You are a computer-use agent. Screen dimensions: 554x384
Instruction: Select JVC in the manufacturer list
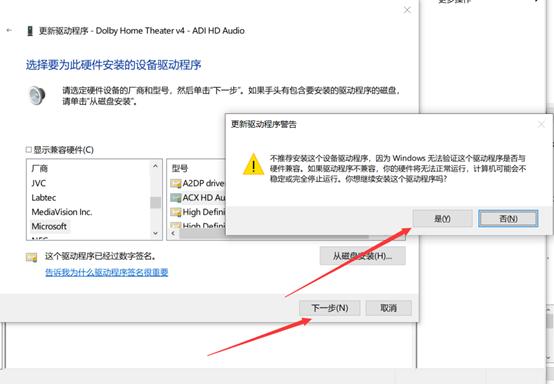[39, 183]
